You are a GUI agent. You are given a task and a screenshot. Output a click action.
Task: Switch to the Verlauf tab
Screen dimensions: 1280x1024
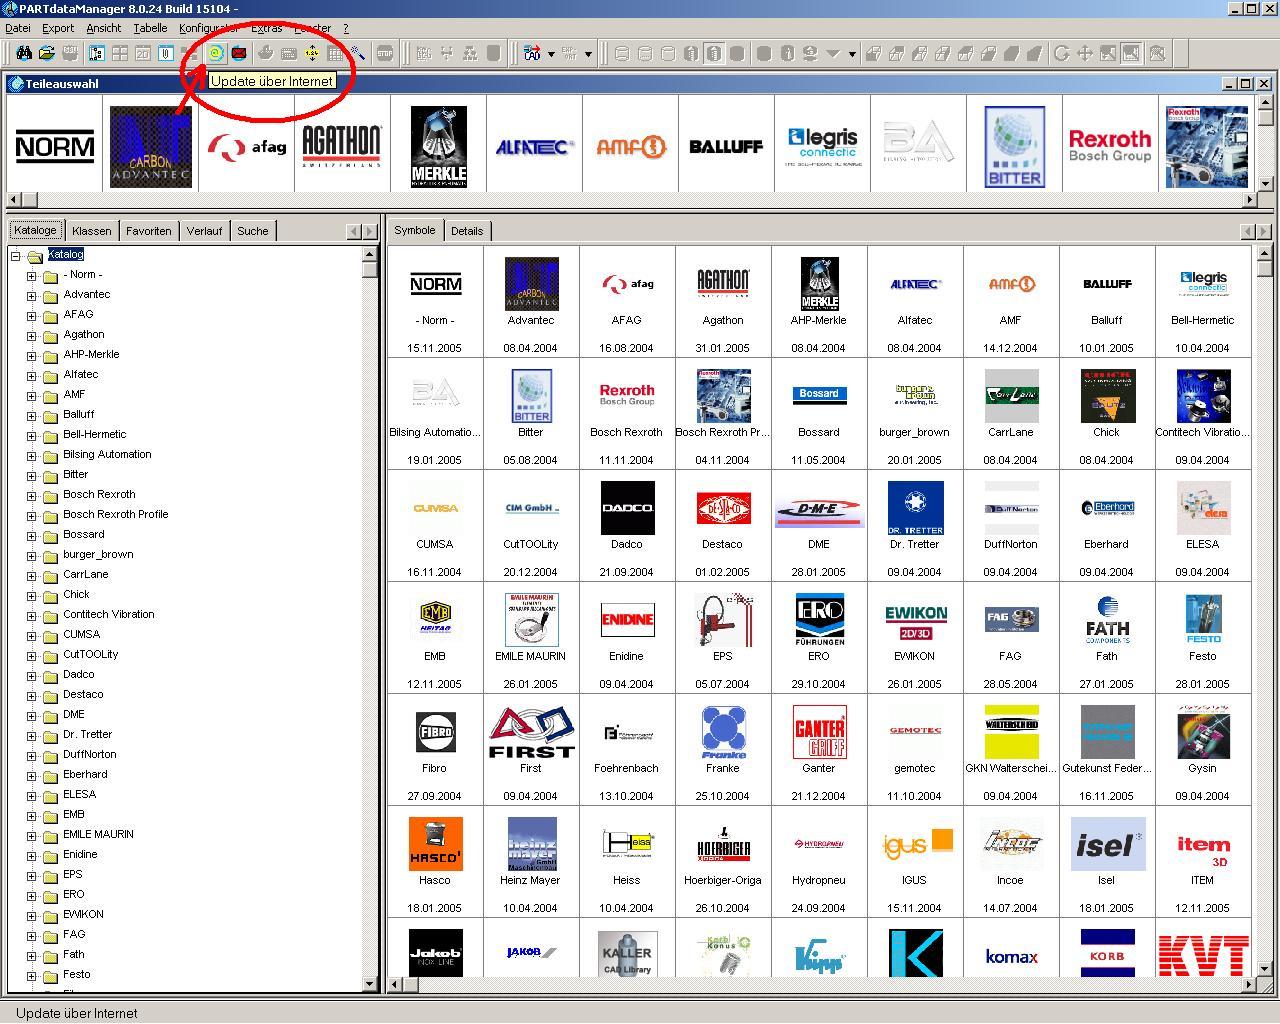pyautogui.click(x=204, y=231)
